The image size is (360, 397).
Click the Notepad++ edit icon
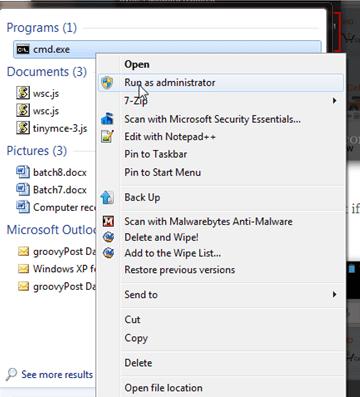click(107, 137)
